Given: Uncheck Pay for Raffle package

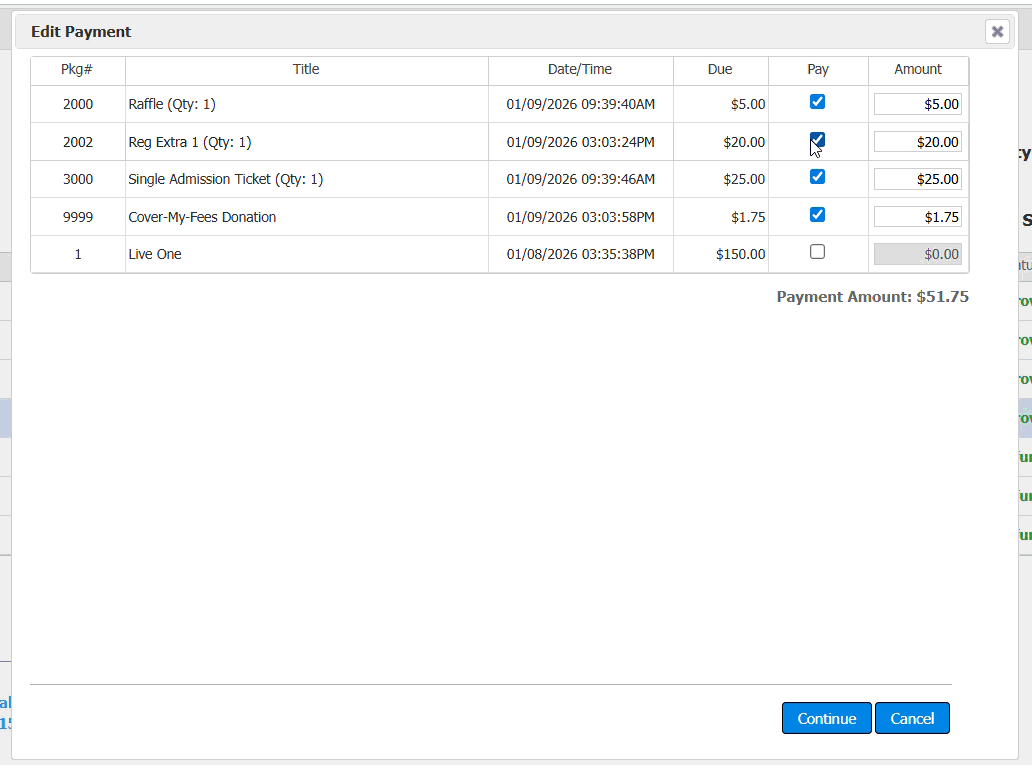Looking at the screenshot, I should [817, 102].
